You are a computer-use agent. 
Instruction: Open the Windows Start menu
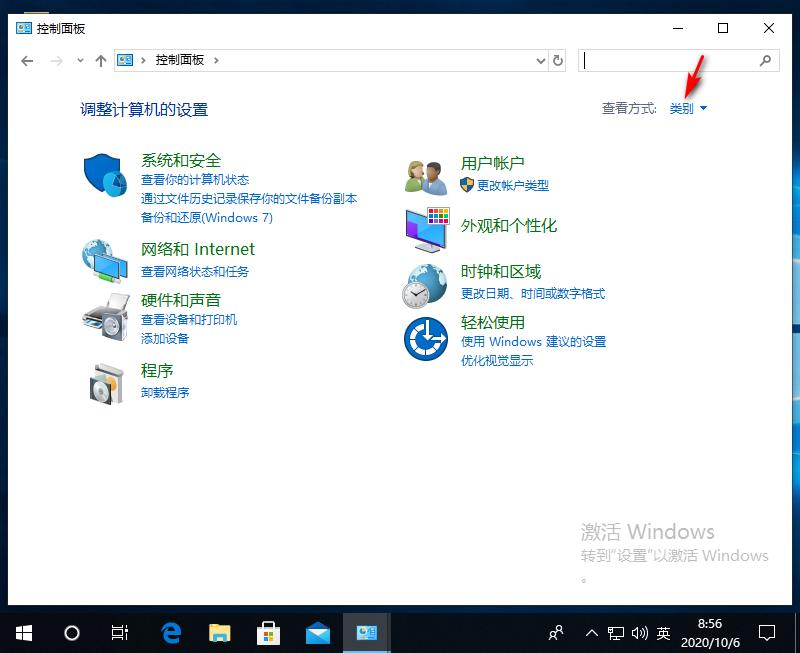tap(24, 633)
